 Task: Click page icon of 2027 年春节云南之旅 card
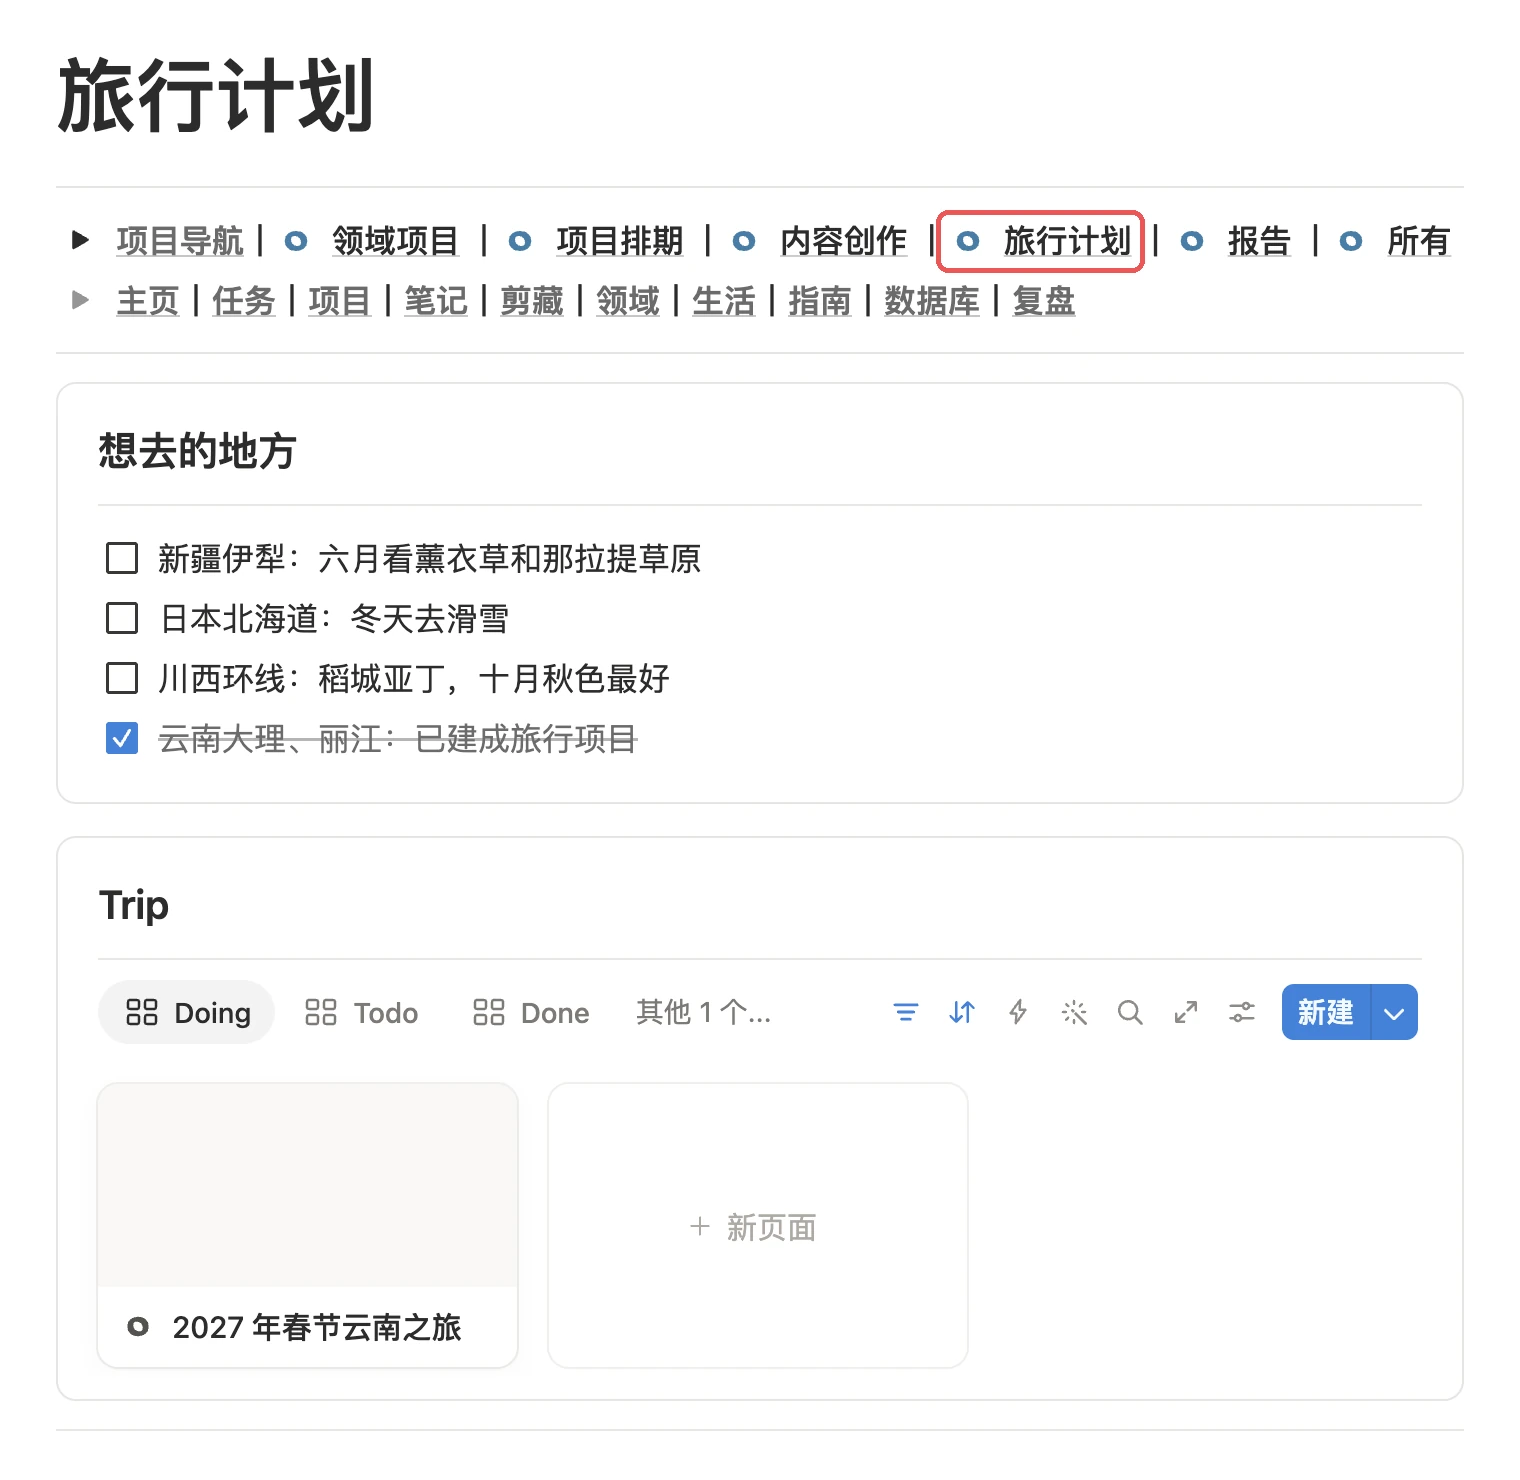[138, 1327]
